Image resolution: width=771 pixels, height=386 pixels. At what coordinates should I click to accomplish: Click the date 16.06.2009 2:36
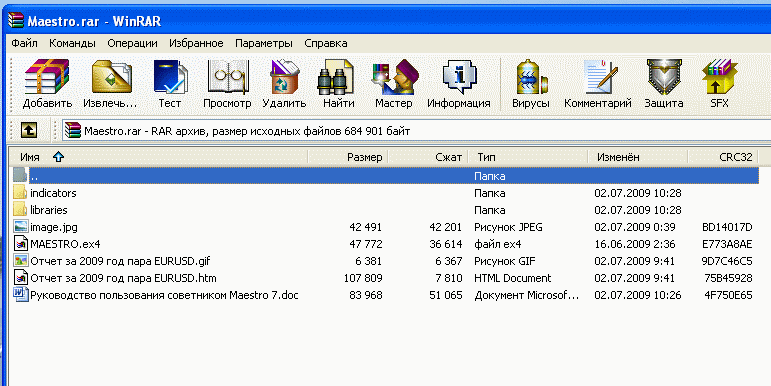click(635, 244)
